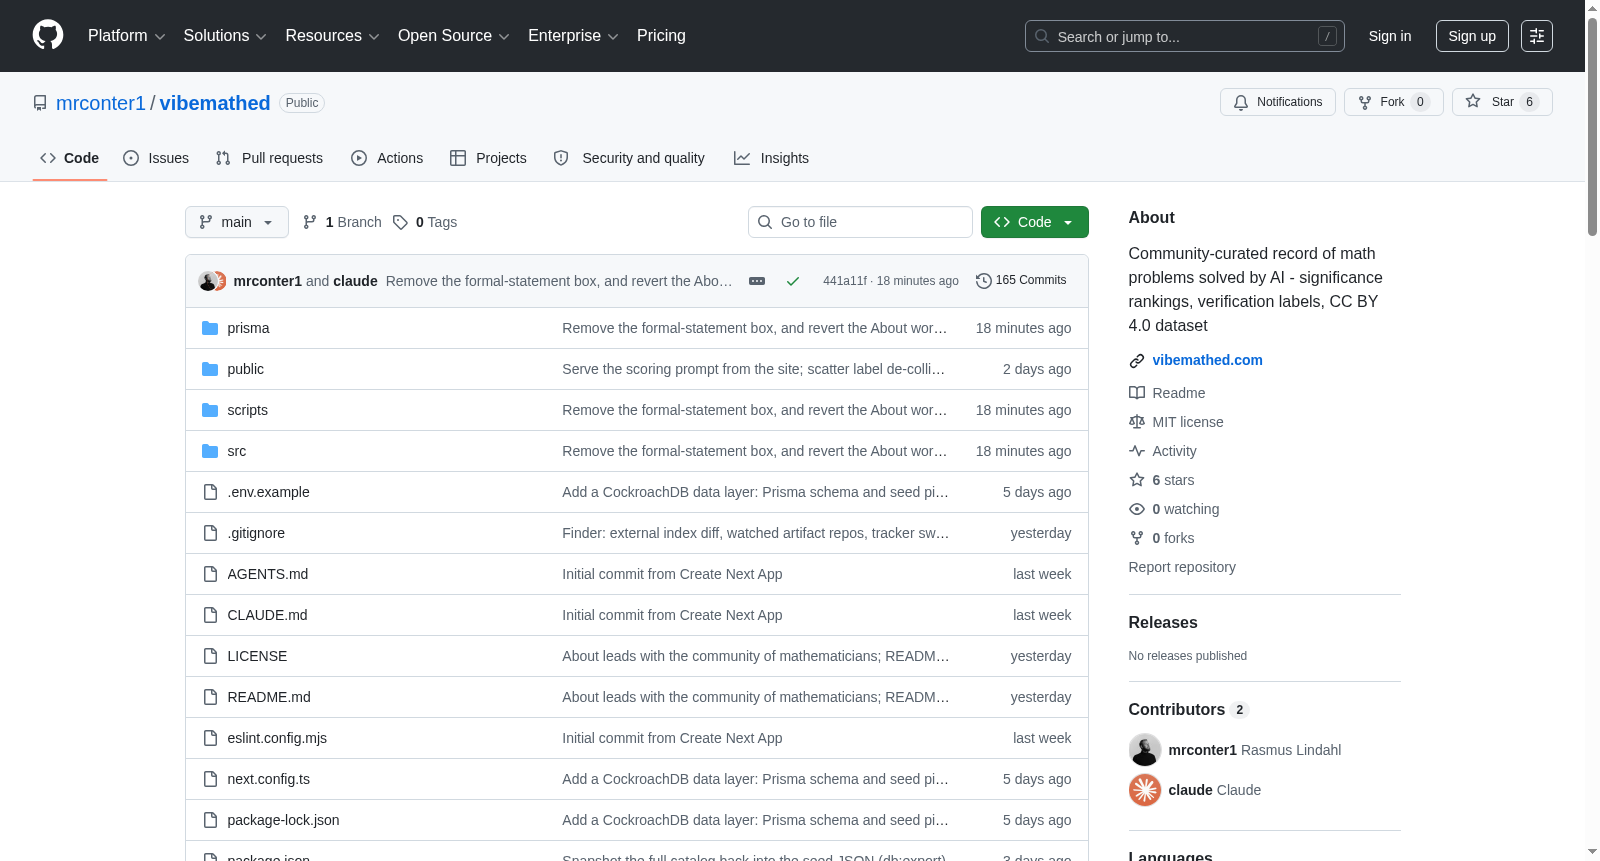Open the AGENTS.md file

point(268,574)
